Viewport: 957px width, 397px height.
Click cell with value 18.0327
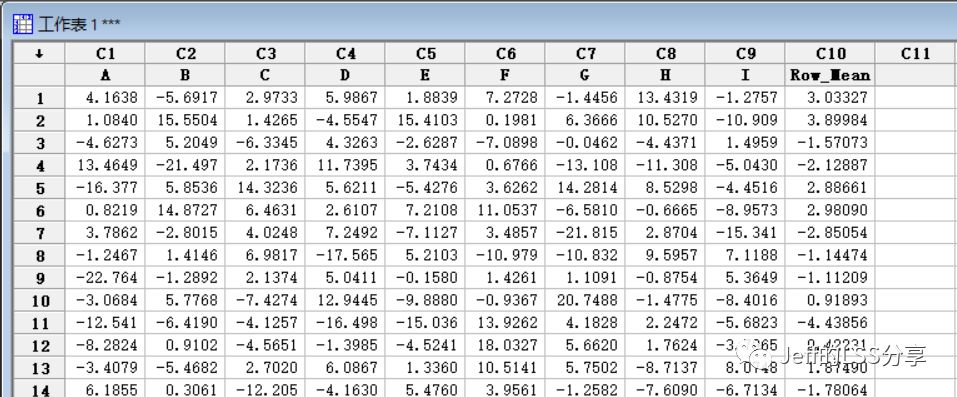click(505, 346)
